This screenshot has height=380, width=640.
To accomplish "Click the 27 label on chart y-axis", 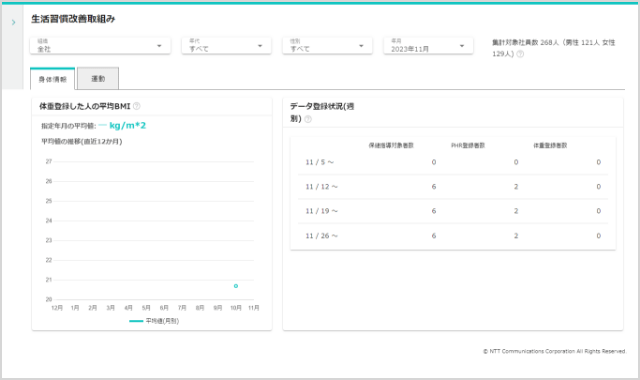I will [49, 162].
